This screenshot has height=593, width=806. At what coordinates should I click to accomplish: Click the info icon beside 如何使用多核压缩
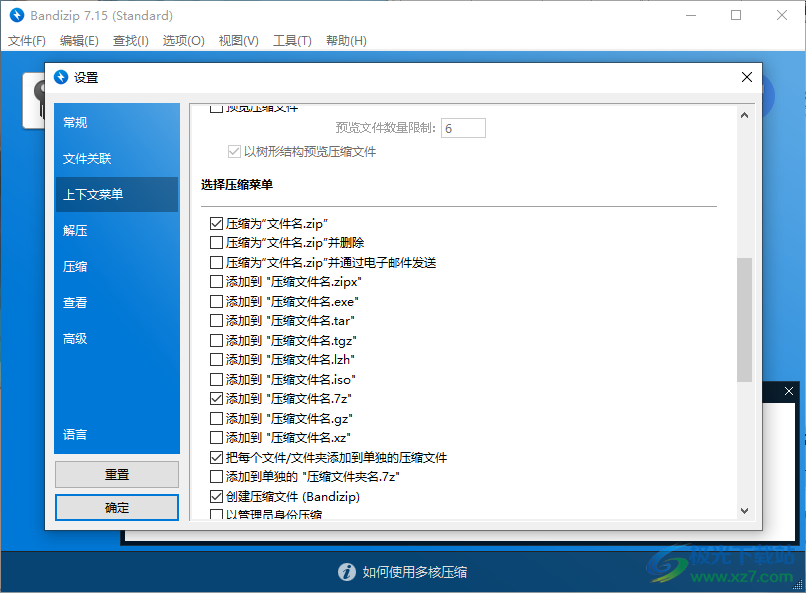(346, 571)
